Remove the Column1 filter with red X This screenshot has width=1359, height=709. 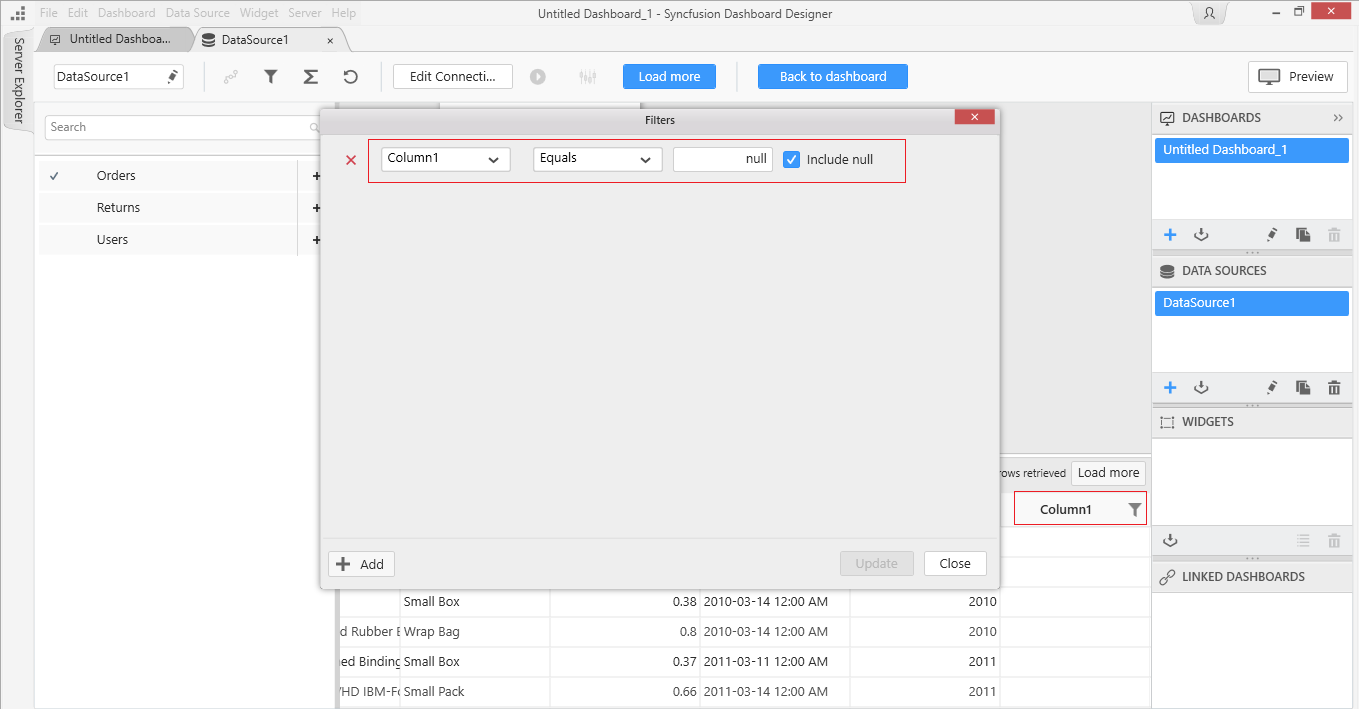pyautogui.click(x=351, y=160)
